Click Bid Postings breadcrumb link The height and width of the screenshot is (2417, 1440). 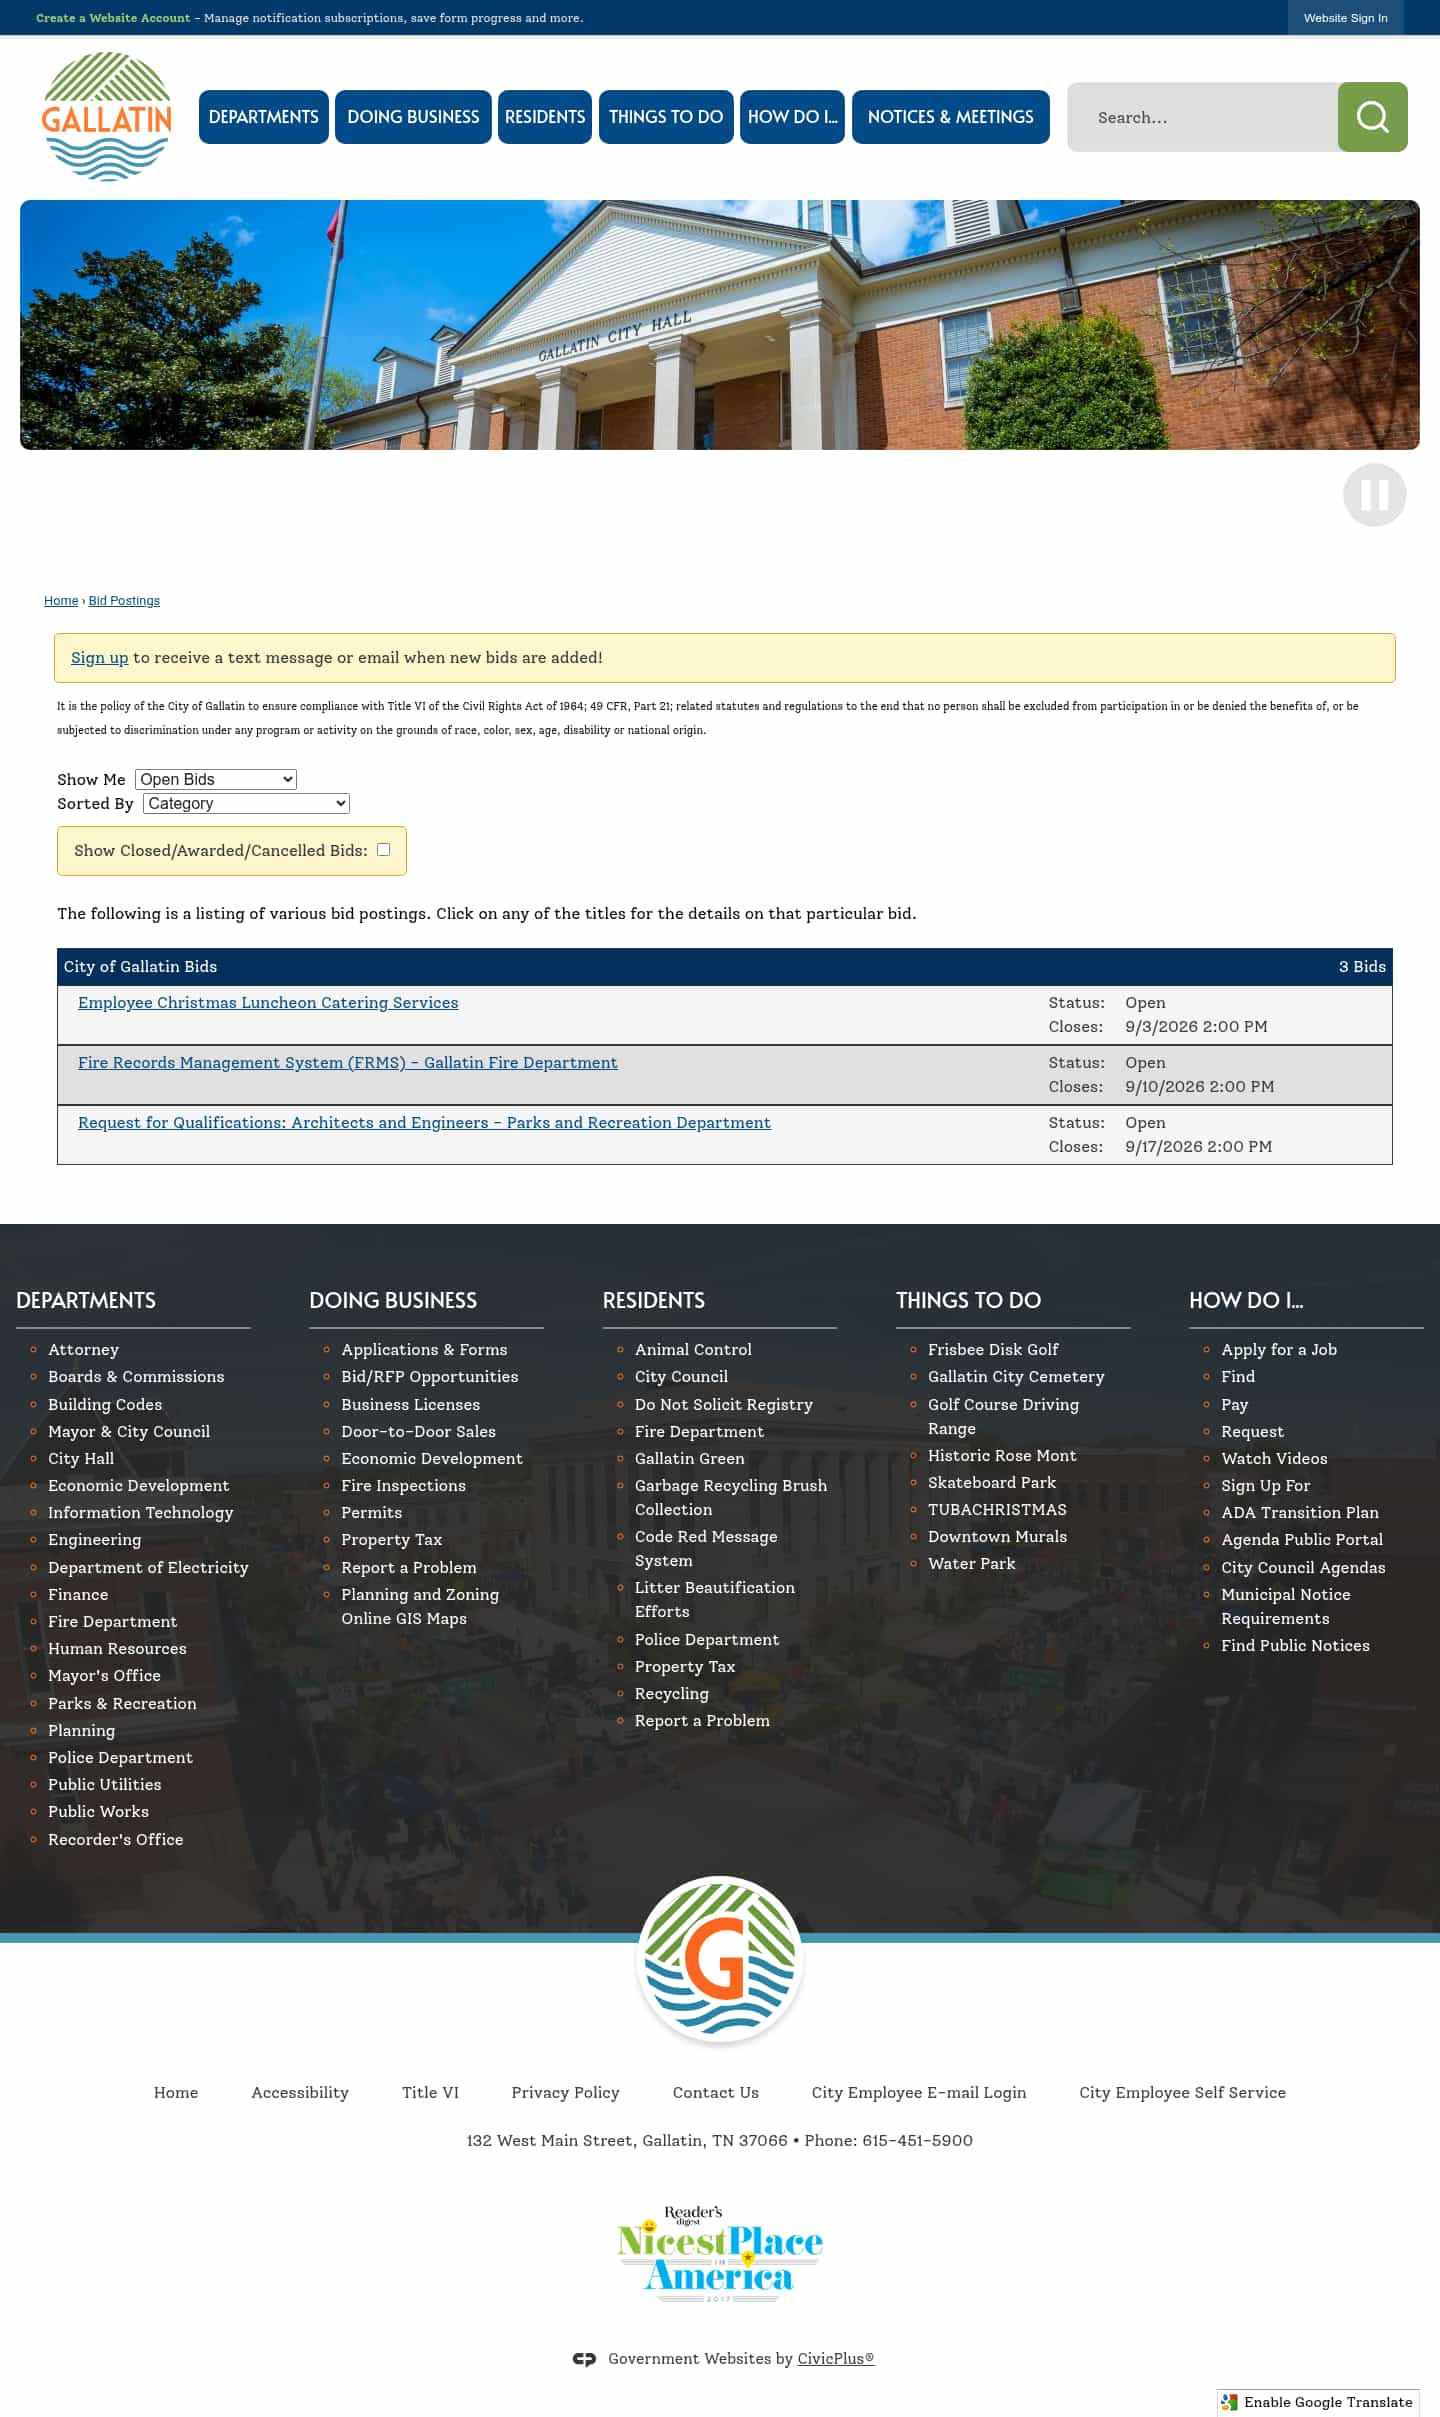tap(124, 601)
